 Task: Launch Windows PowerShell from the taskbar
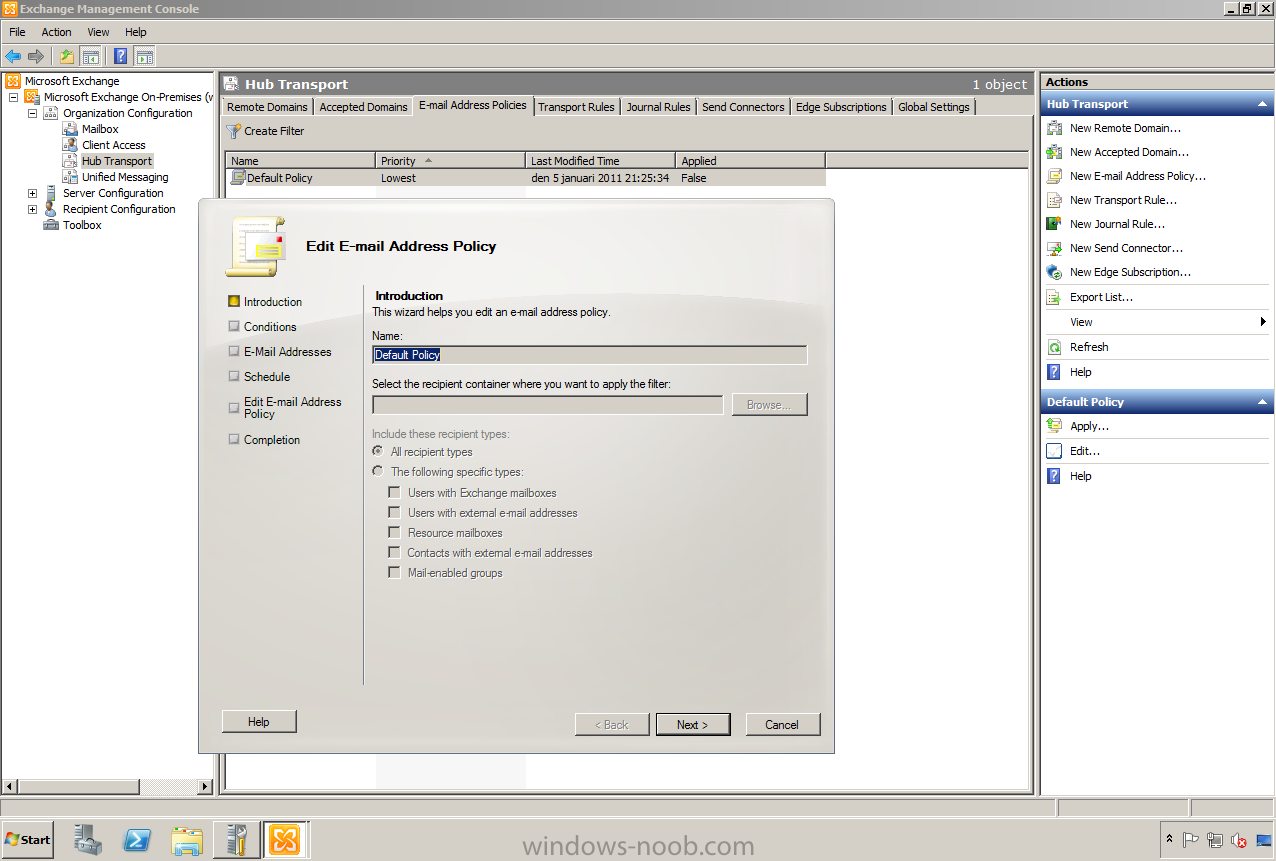pyautogui.click(x=137, y=840)
